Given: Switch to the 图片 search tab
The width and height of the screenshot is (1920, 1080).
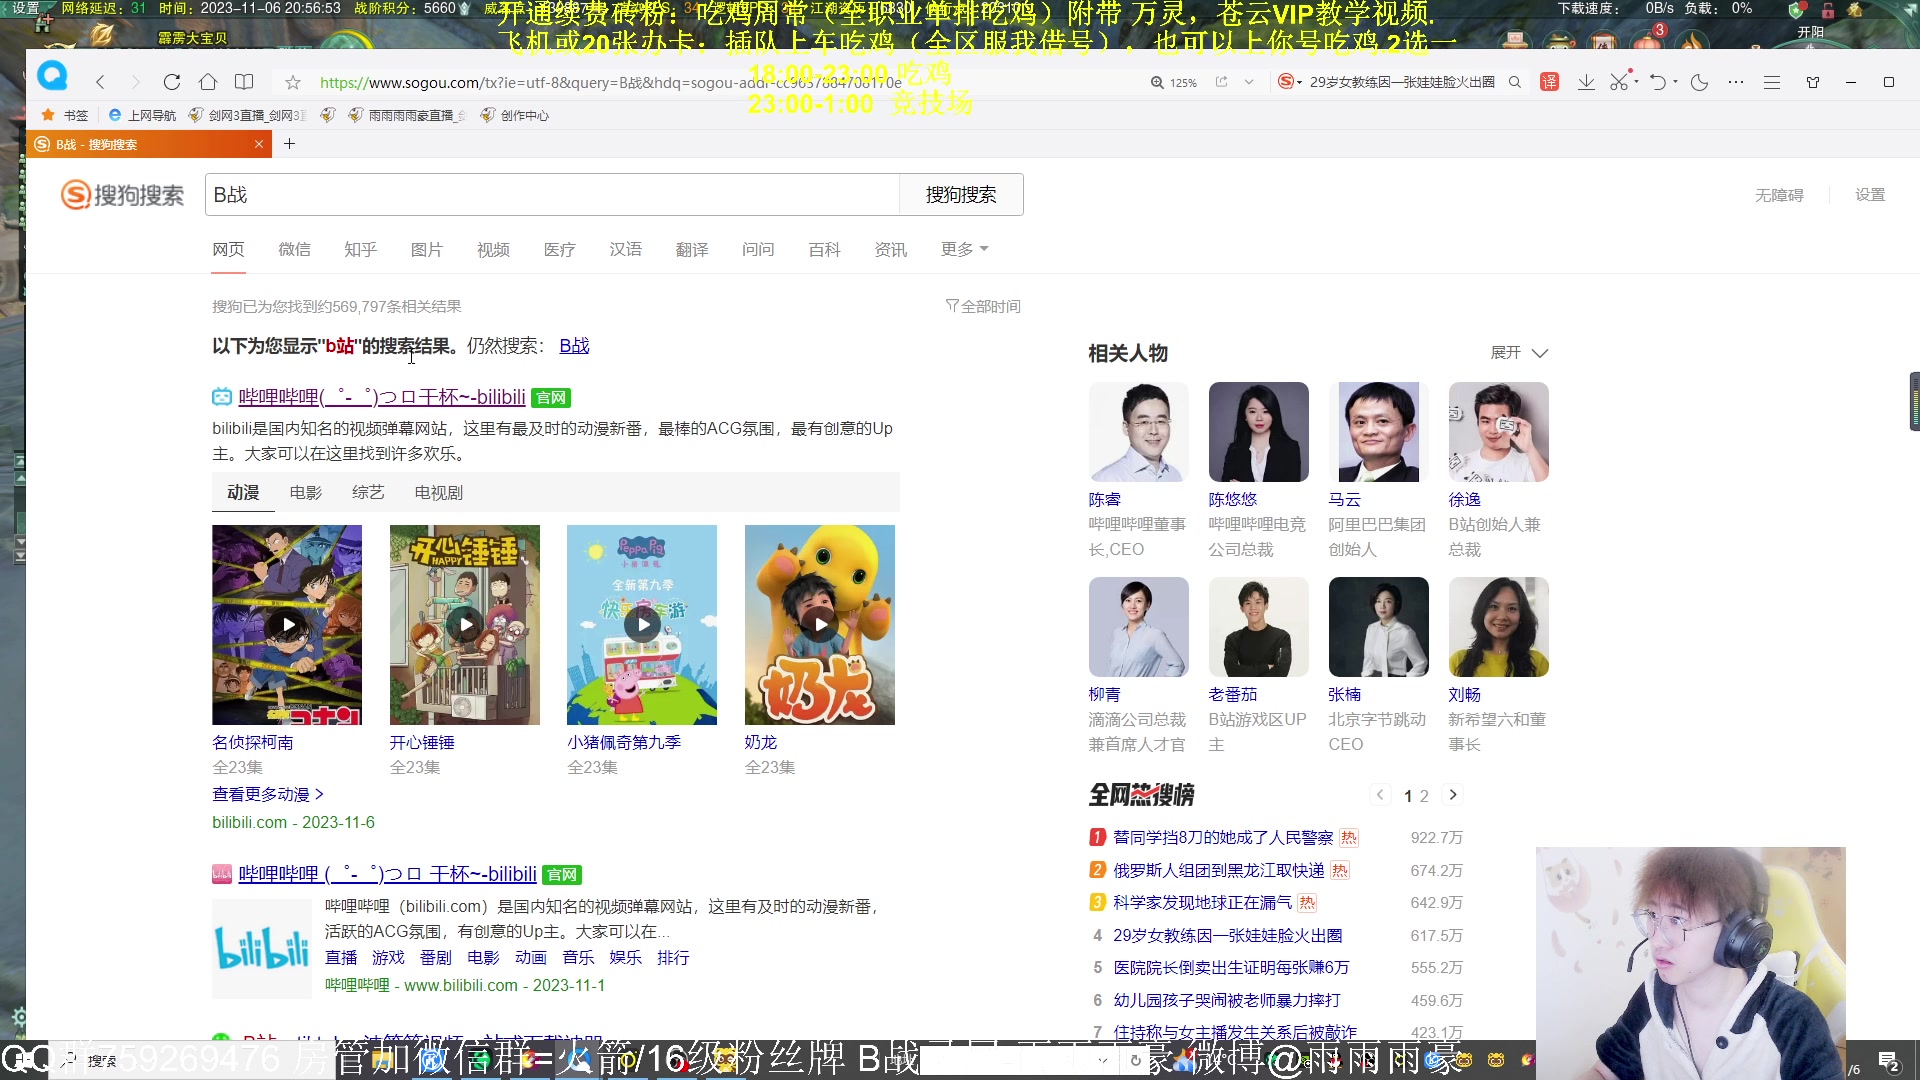Looking at the screenshot, I should click(426, 249).
